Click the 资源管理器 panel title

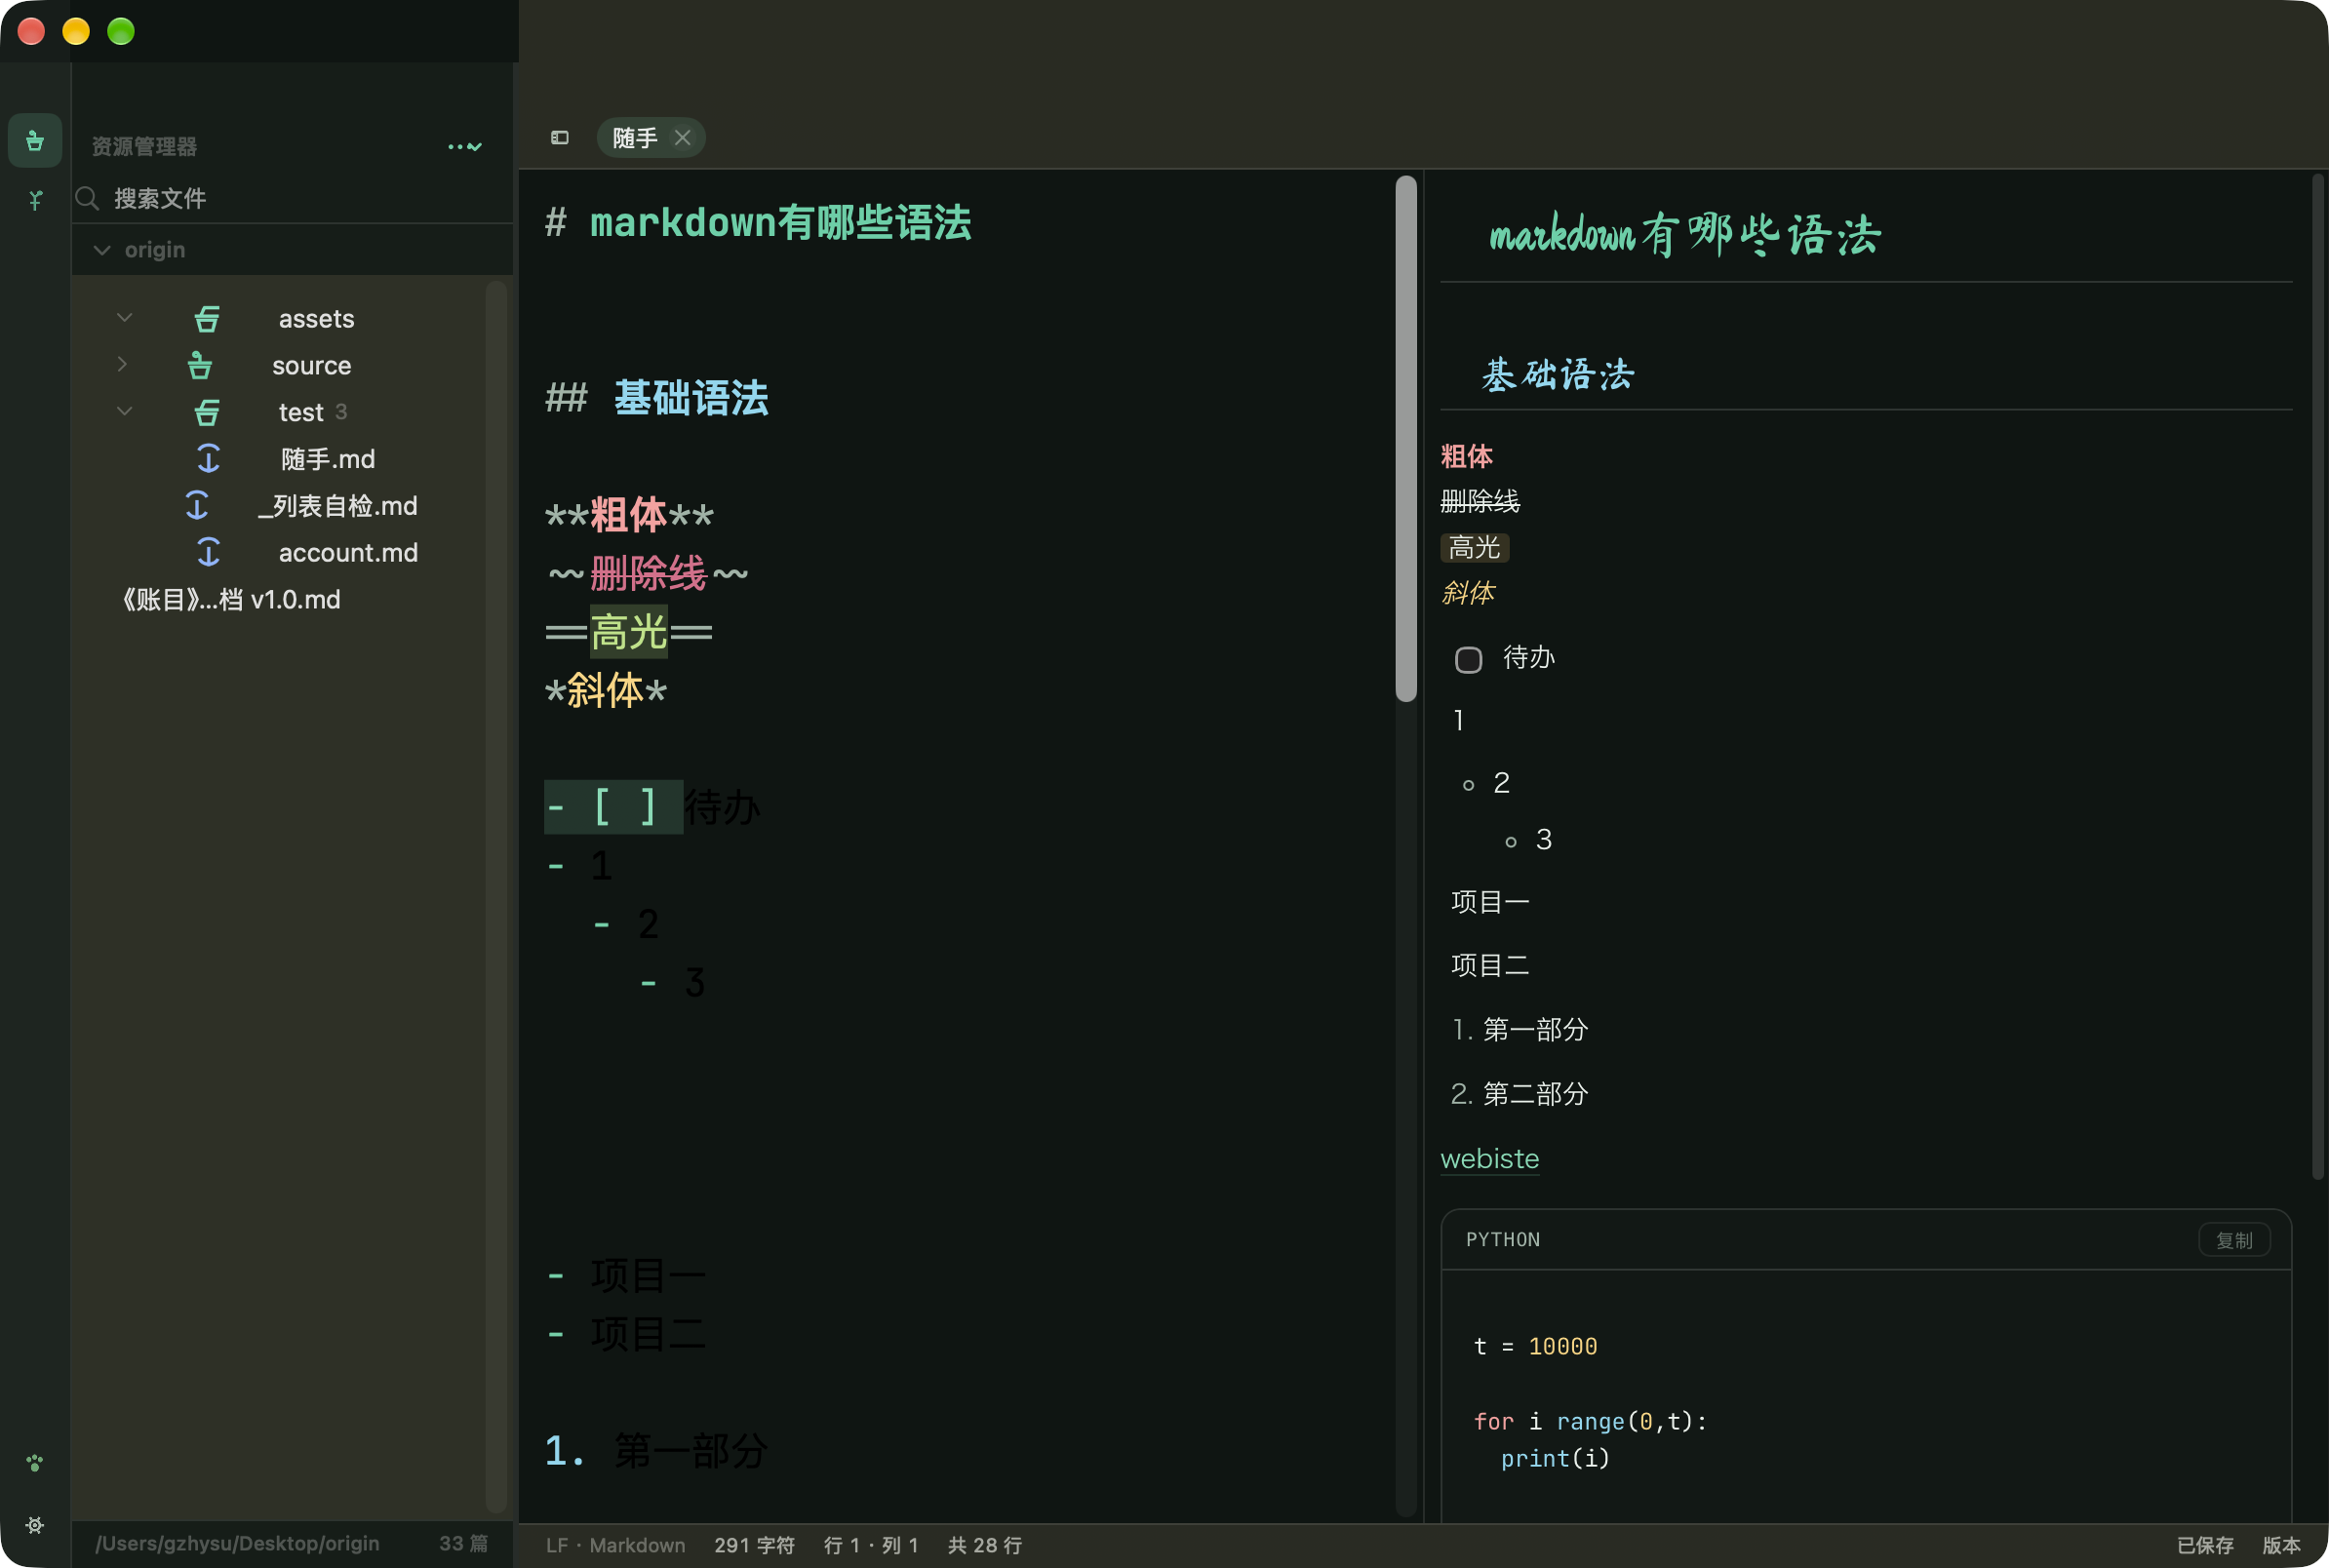[144, 147]
